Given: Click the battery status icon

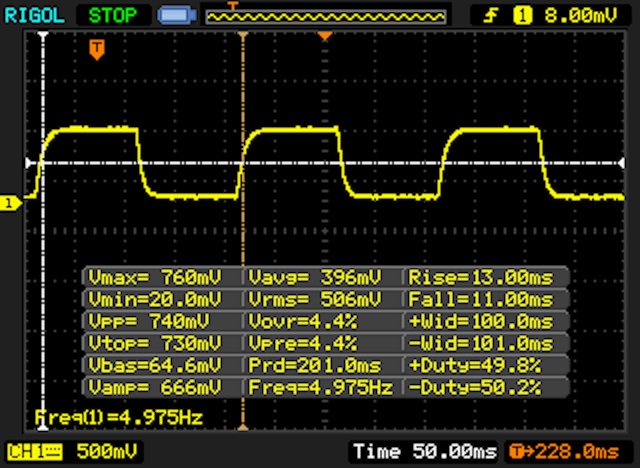Looking at the screenshot, I should point(177,16).
